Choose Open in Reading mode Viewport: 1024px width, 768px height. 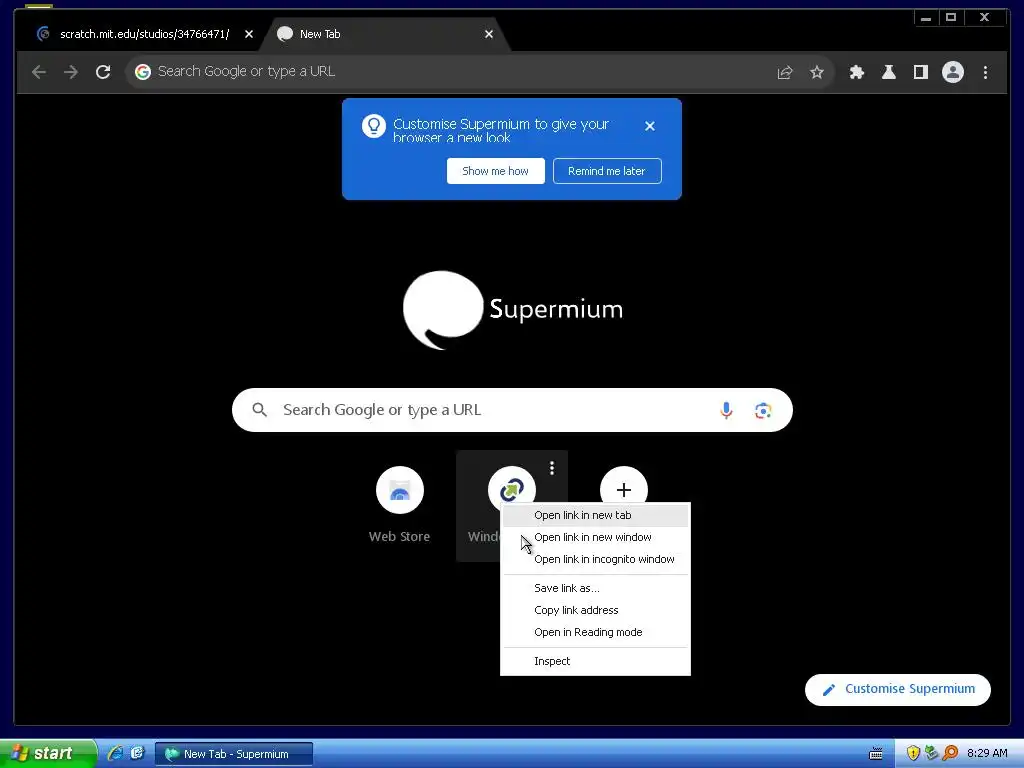[595, 633]
